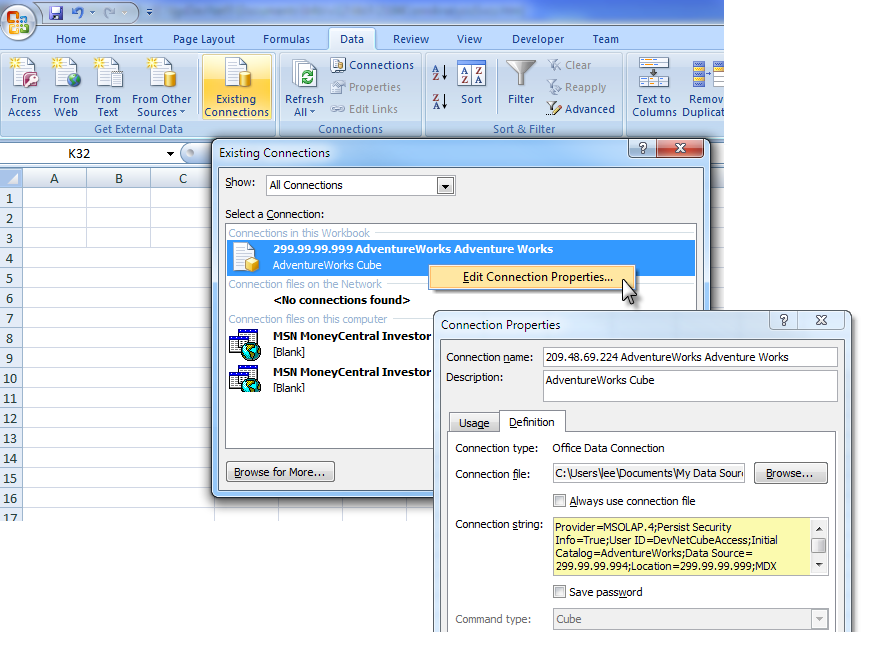
Task: Toggle the Filter funnel button
Action: (x=521, y=82)
